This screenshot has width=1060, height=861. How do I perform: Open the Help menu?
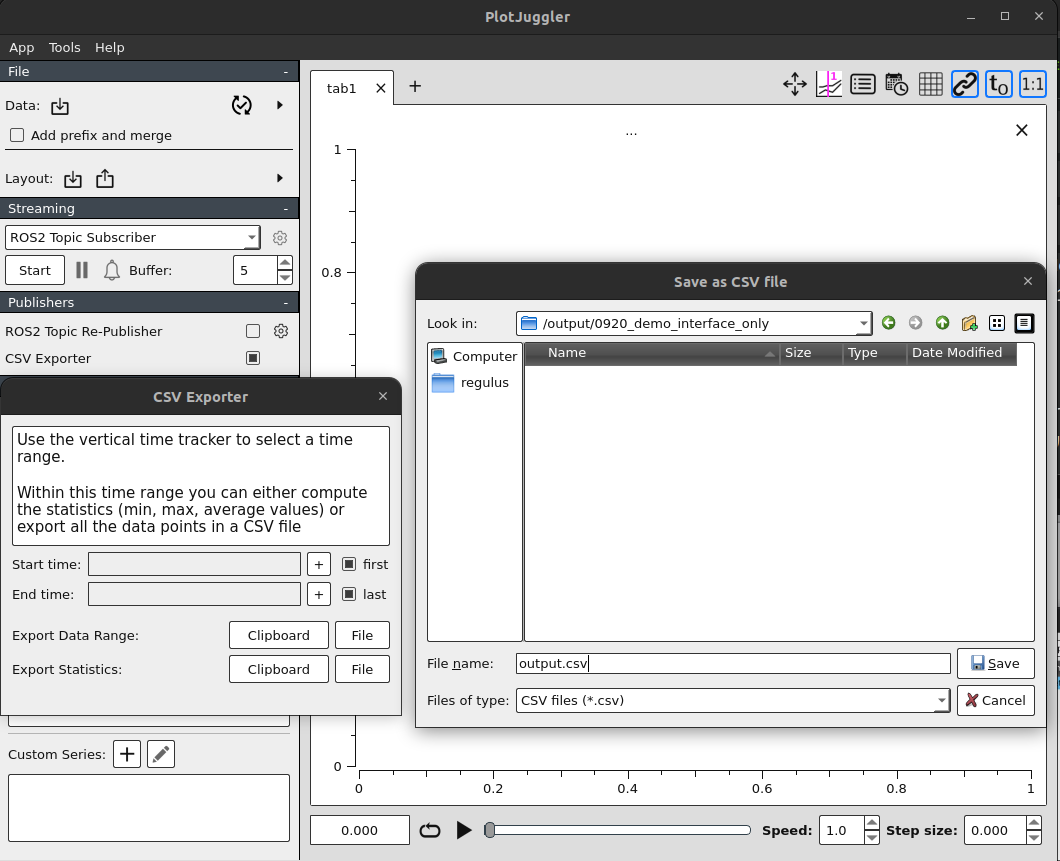pos(110,47)
